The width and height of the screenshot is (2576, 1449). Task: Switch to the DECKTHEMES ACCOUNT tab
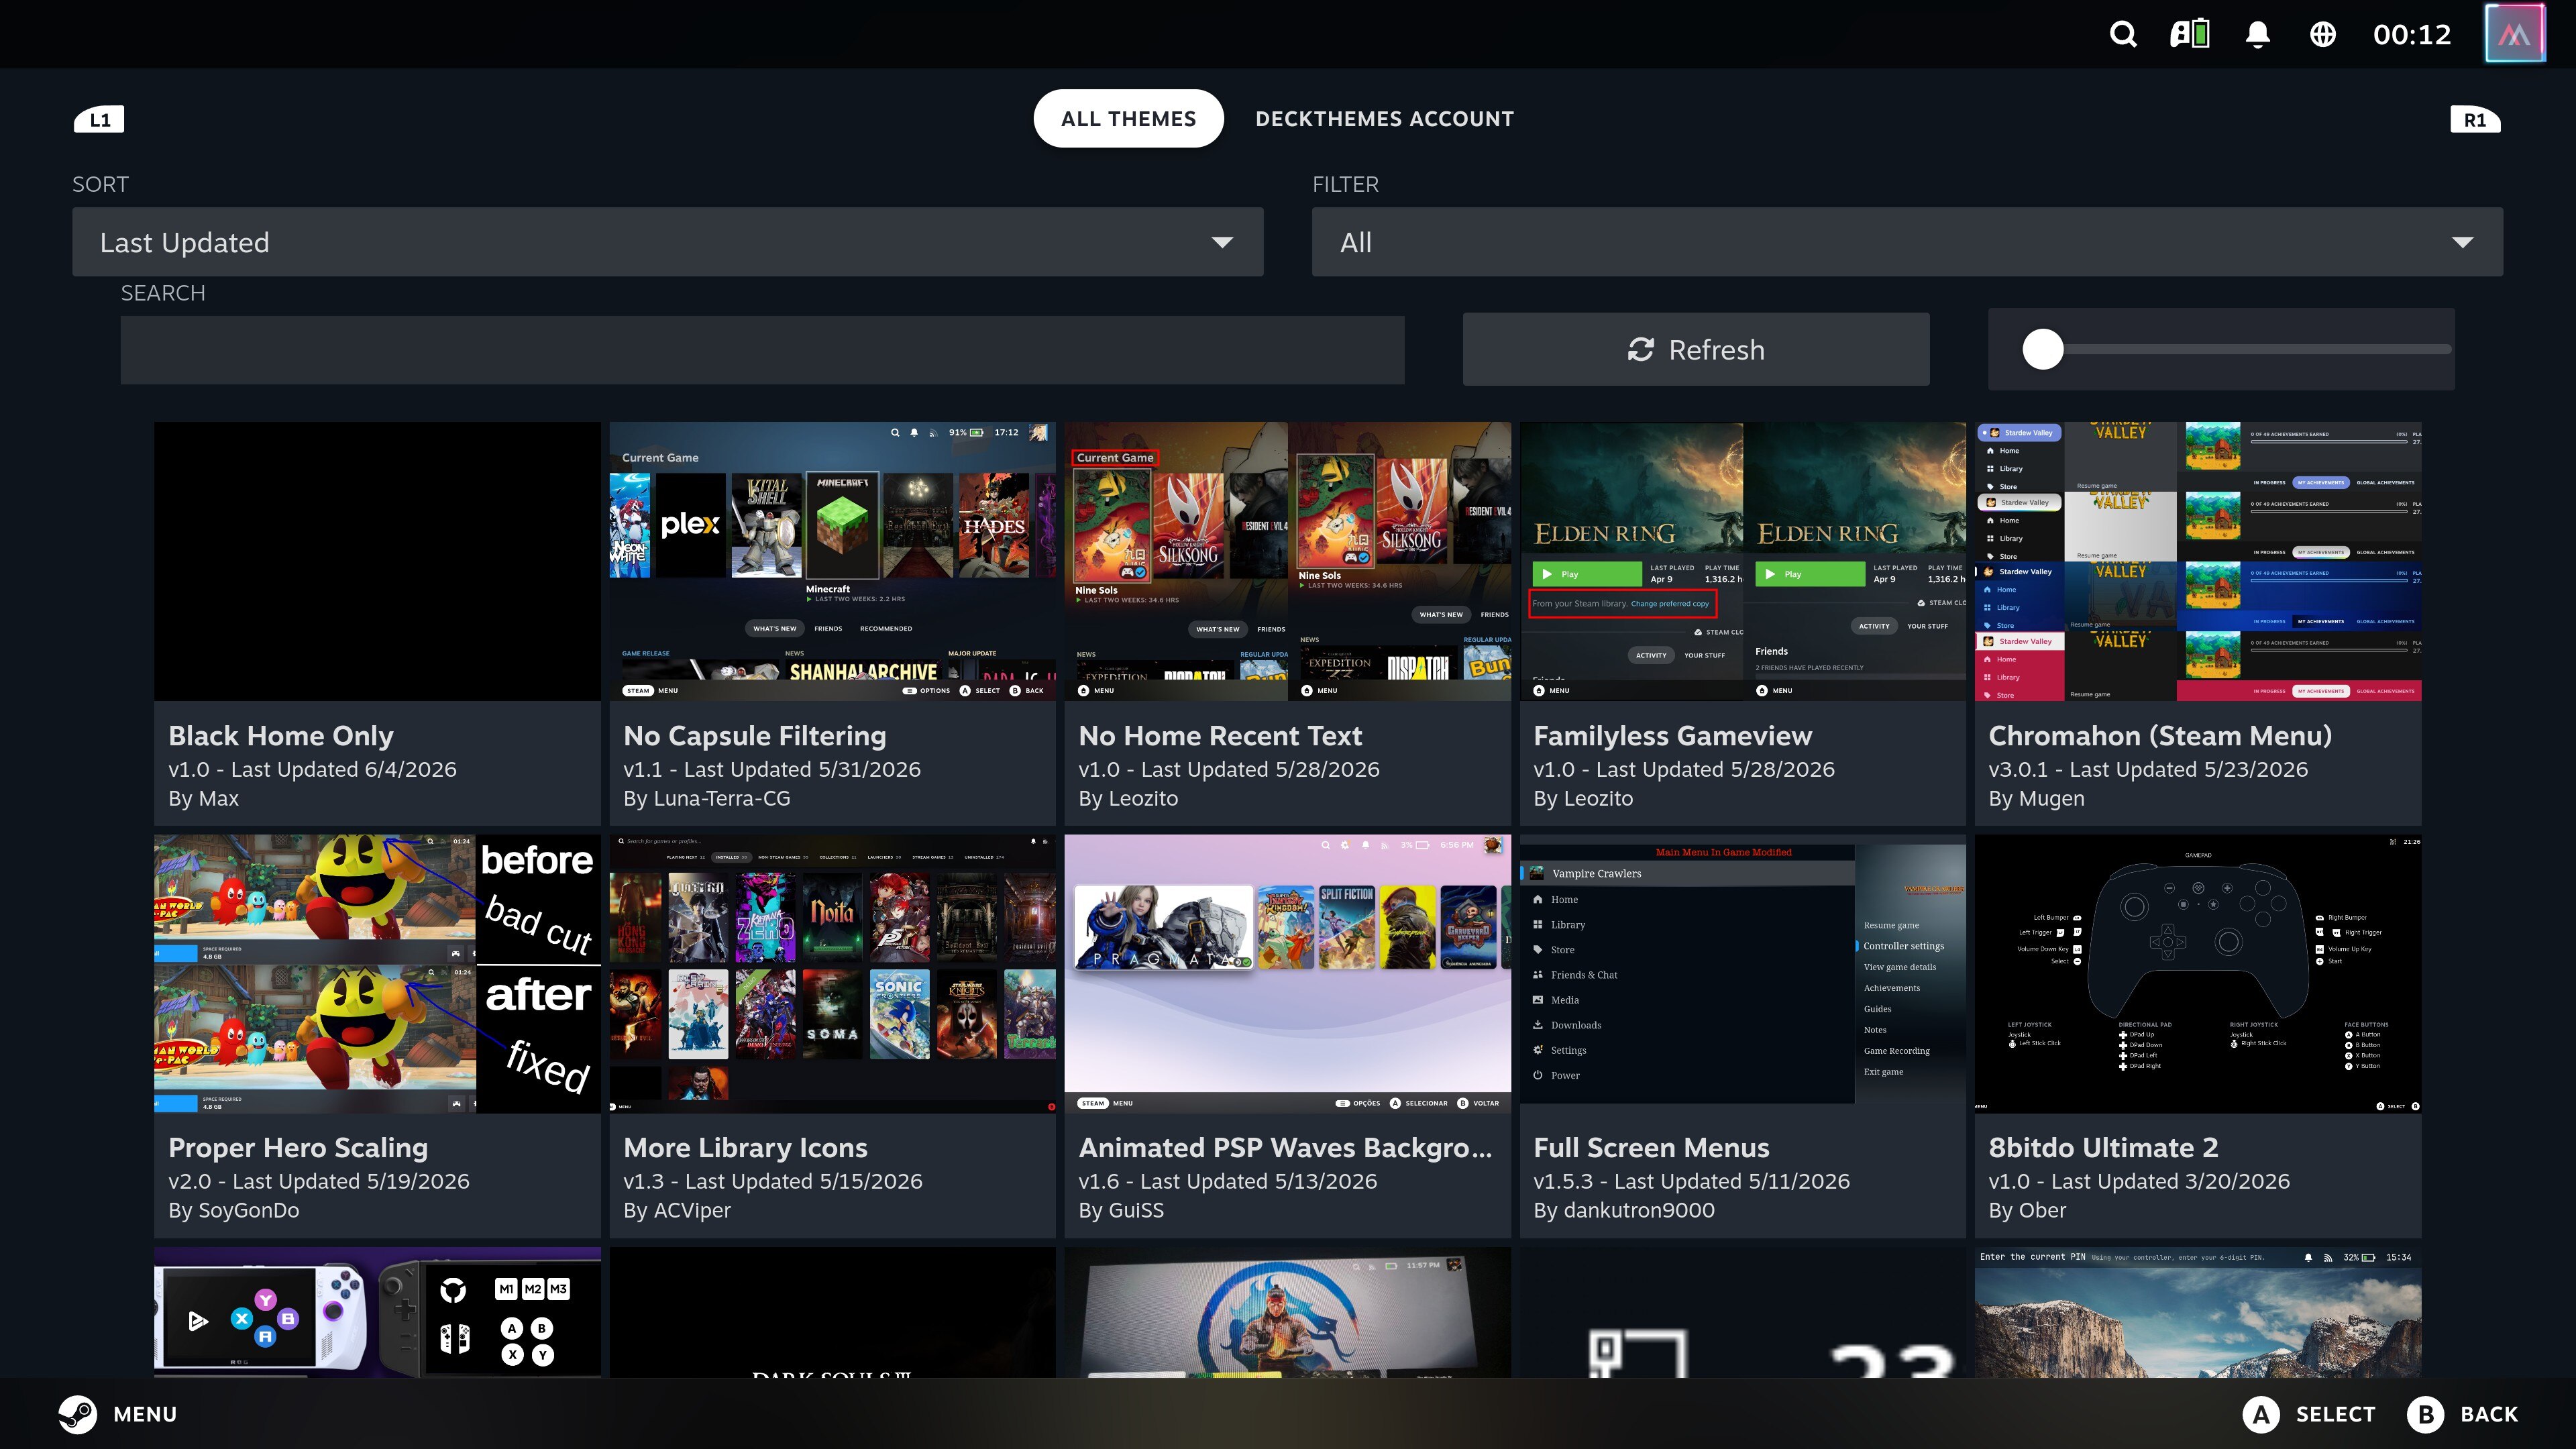click(1384, 119)
